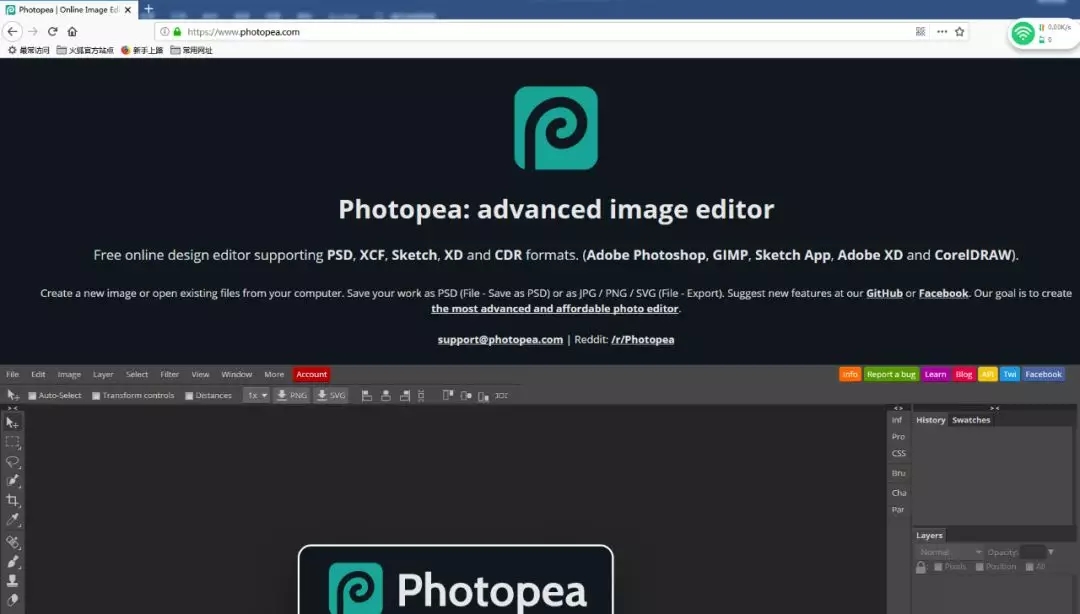Screen dimensions: 1080x614
Task: Click distribute vertical spacing icon
Action: point(422,396)
